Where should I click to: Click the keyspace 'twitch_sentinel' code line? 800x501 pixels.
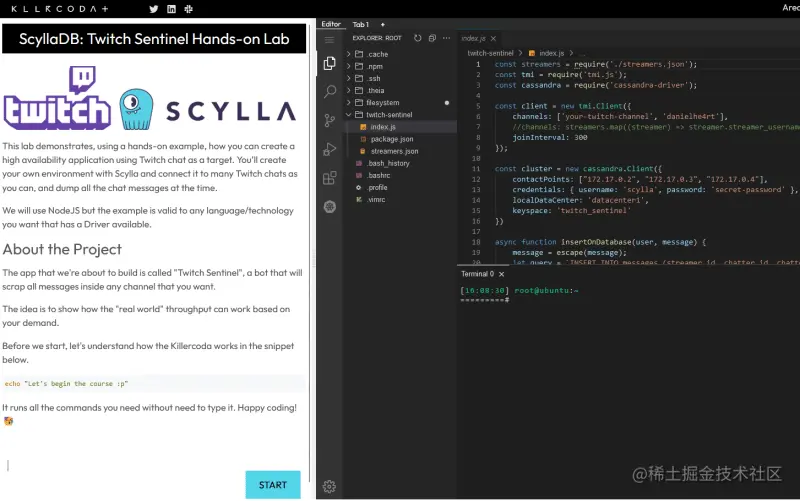[x=571, y=210]
